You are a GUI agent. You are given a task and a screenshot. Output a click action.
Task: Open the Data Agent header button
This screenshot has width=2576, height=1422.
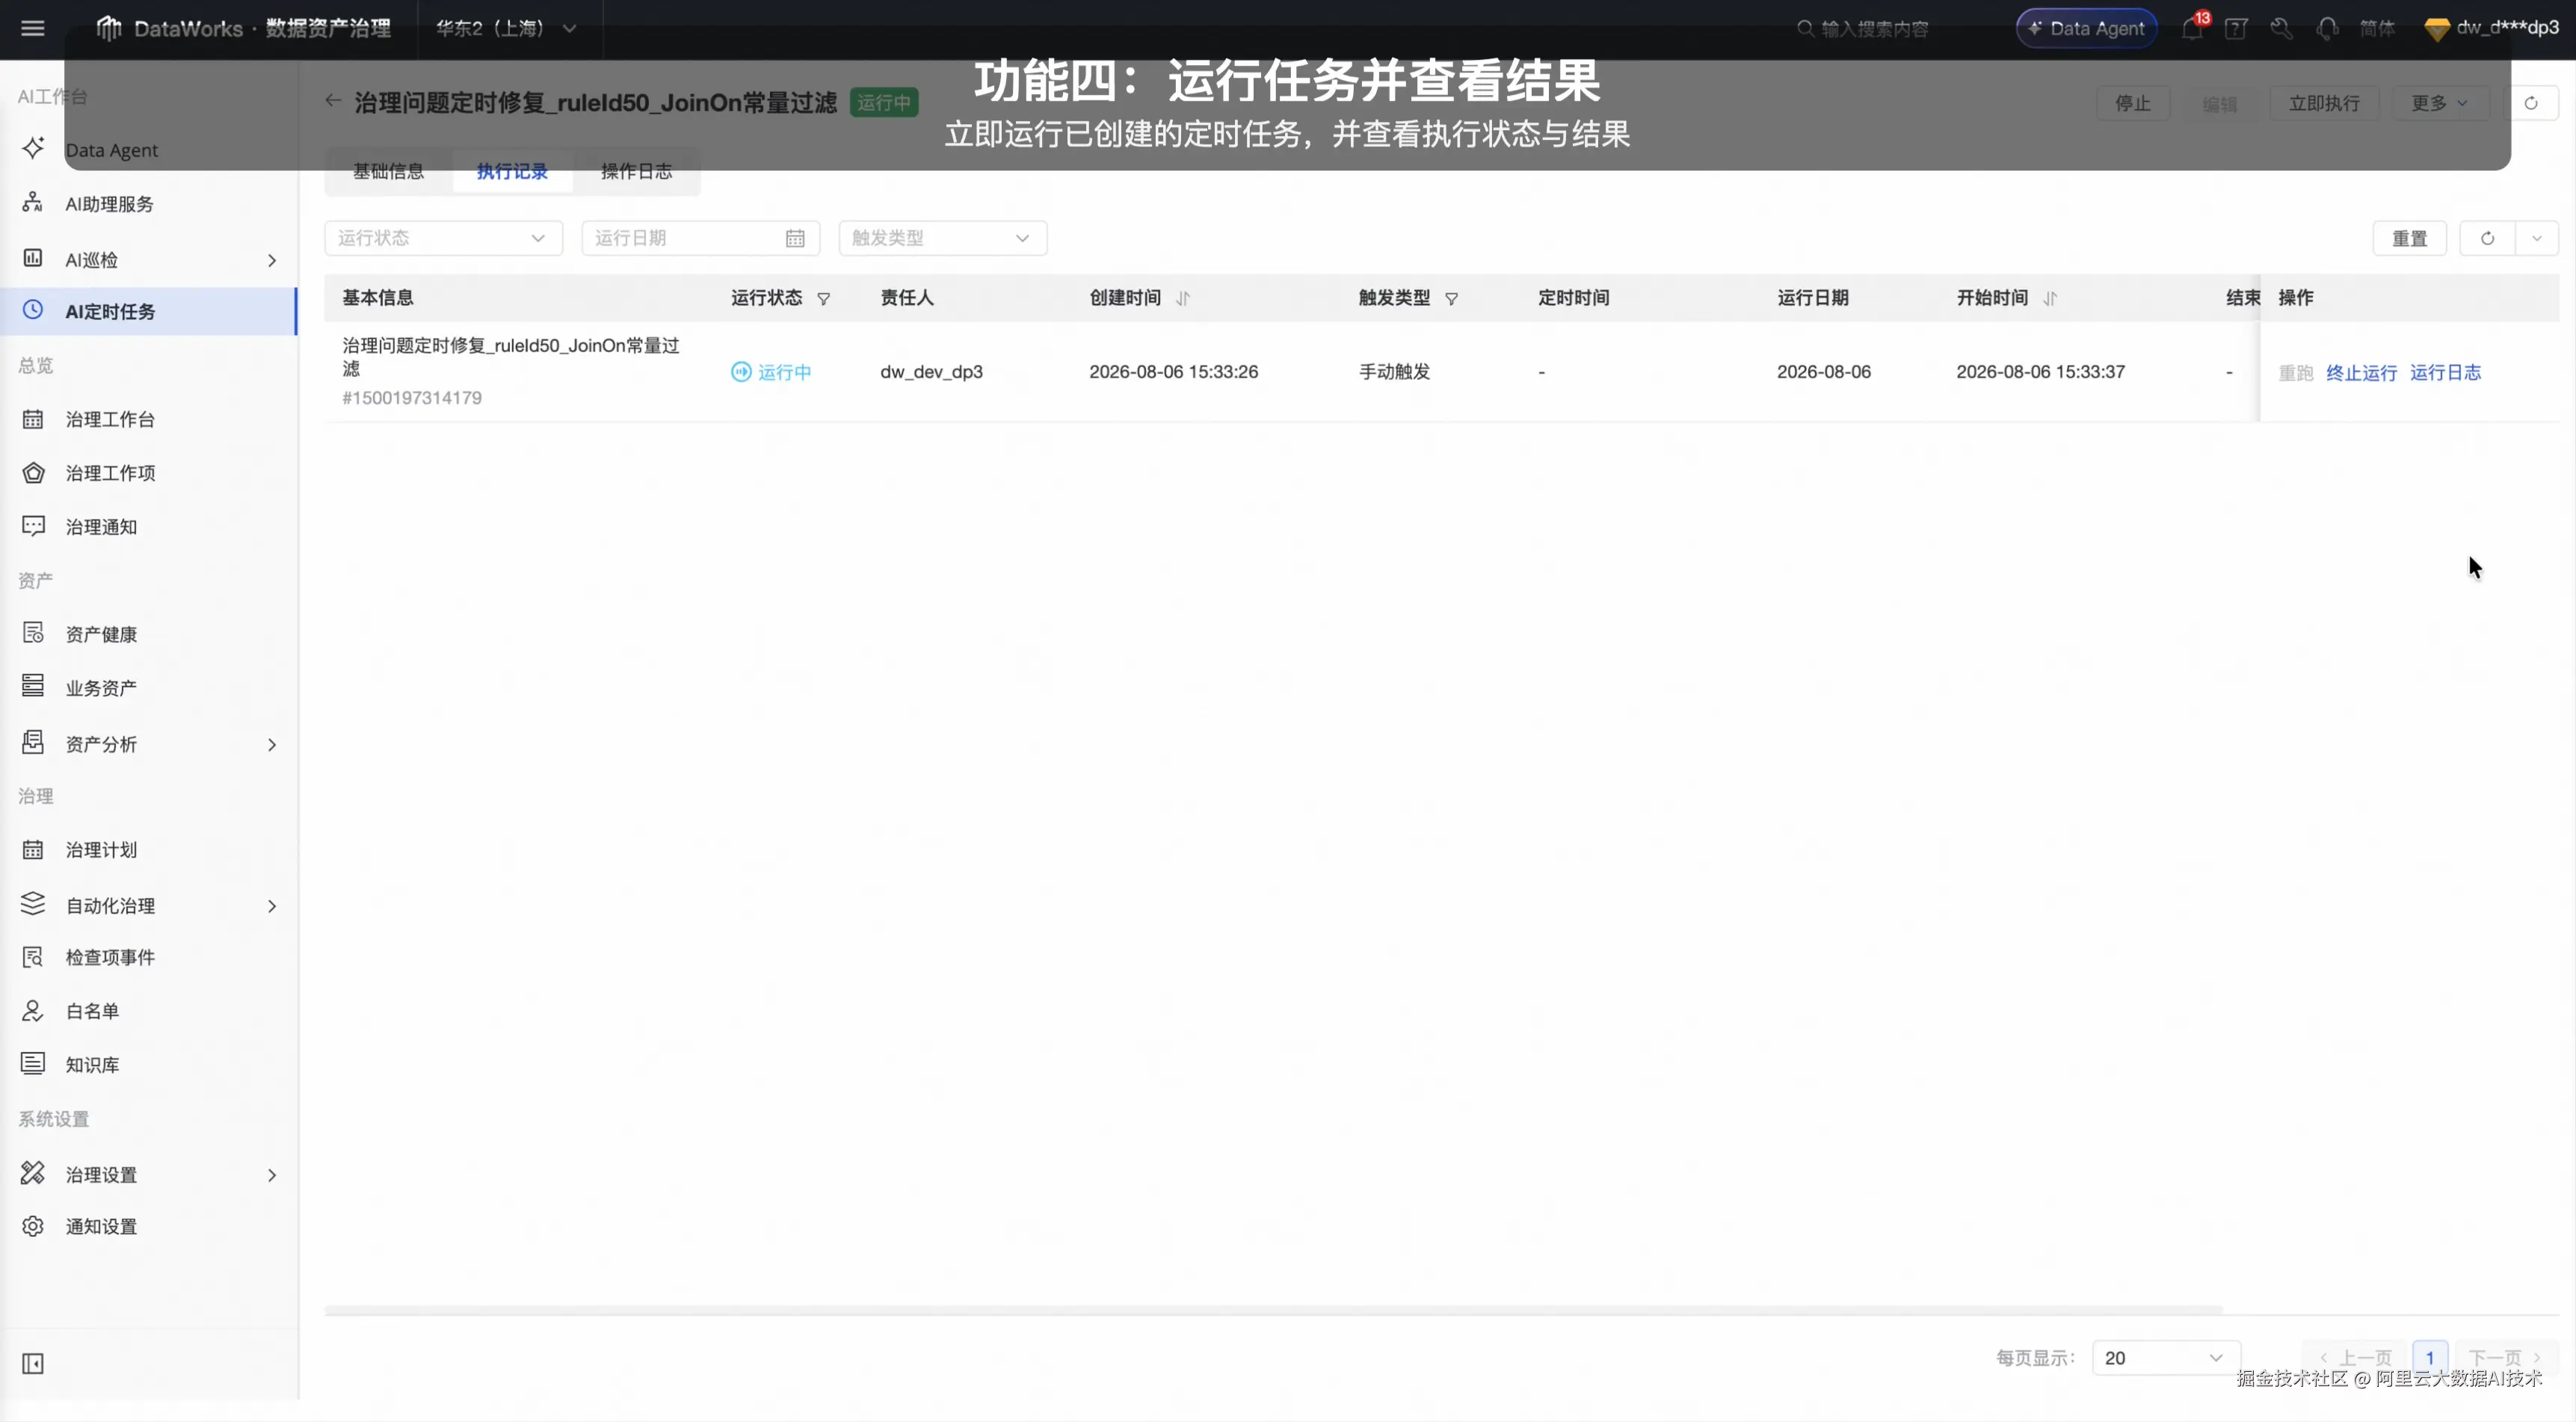tap(2087, 28)
